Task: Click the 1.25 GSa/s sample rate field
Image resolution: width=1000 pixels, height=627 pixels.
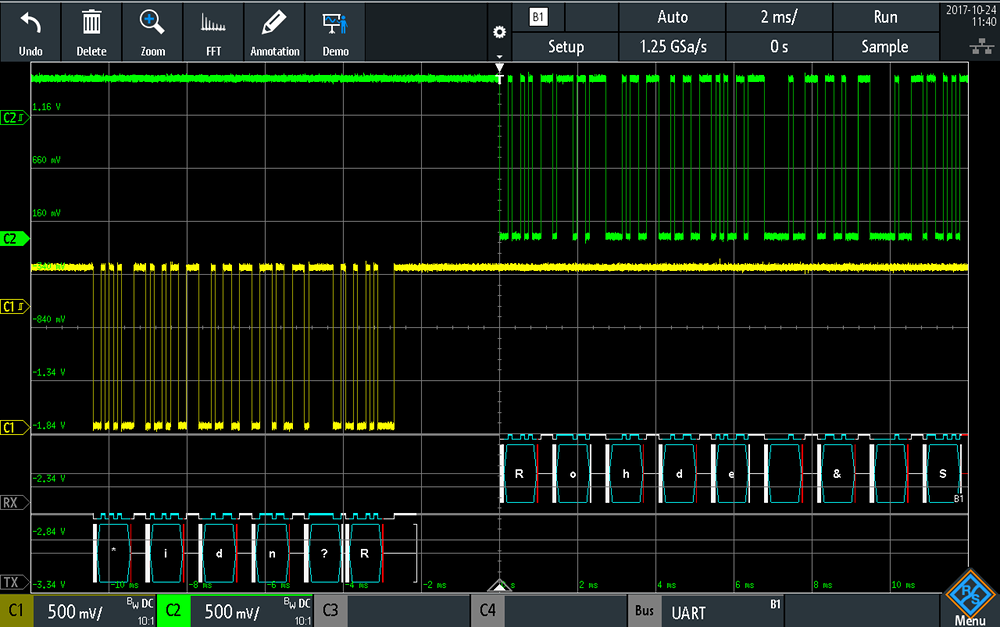Action: coord(672,47)
